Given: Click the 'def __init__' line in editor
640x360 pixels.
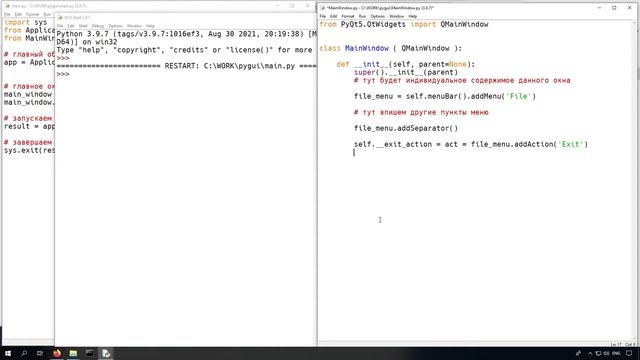Looking at the screenshot, I should tap(406, 64).
